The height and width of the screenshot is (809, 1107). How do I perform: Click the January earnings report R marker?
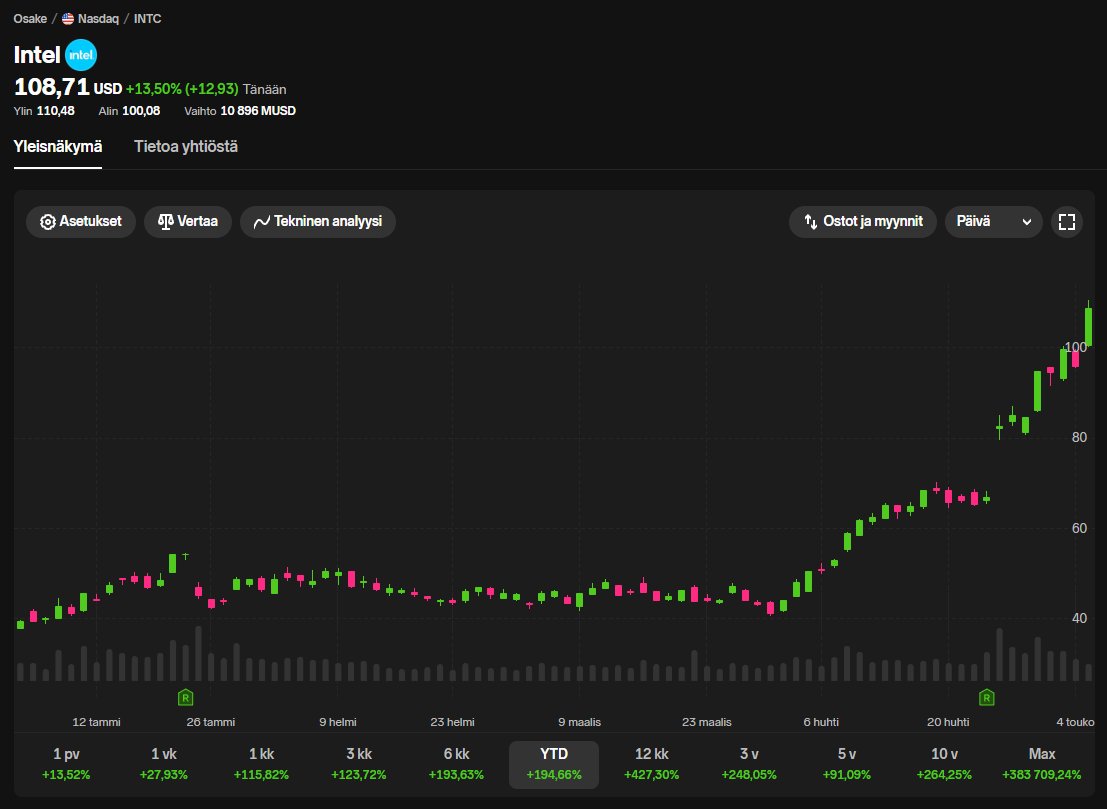185,697
